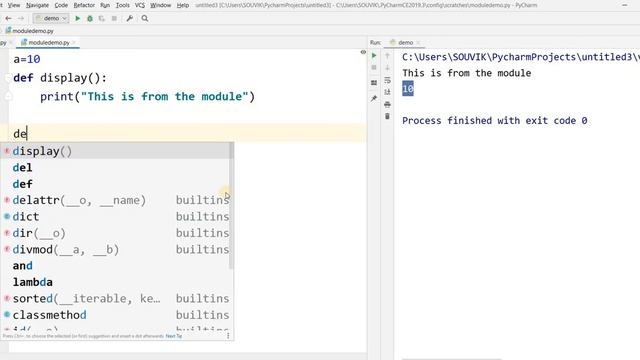The image size is (640, 360).
Task: Click the Stop square icon in toolbar
Action: [114, 18]
